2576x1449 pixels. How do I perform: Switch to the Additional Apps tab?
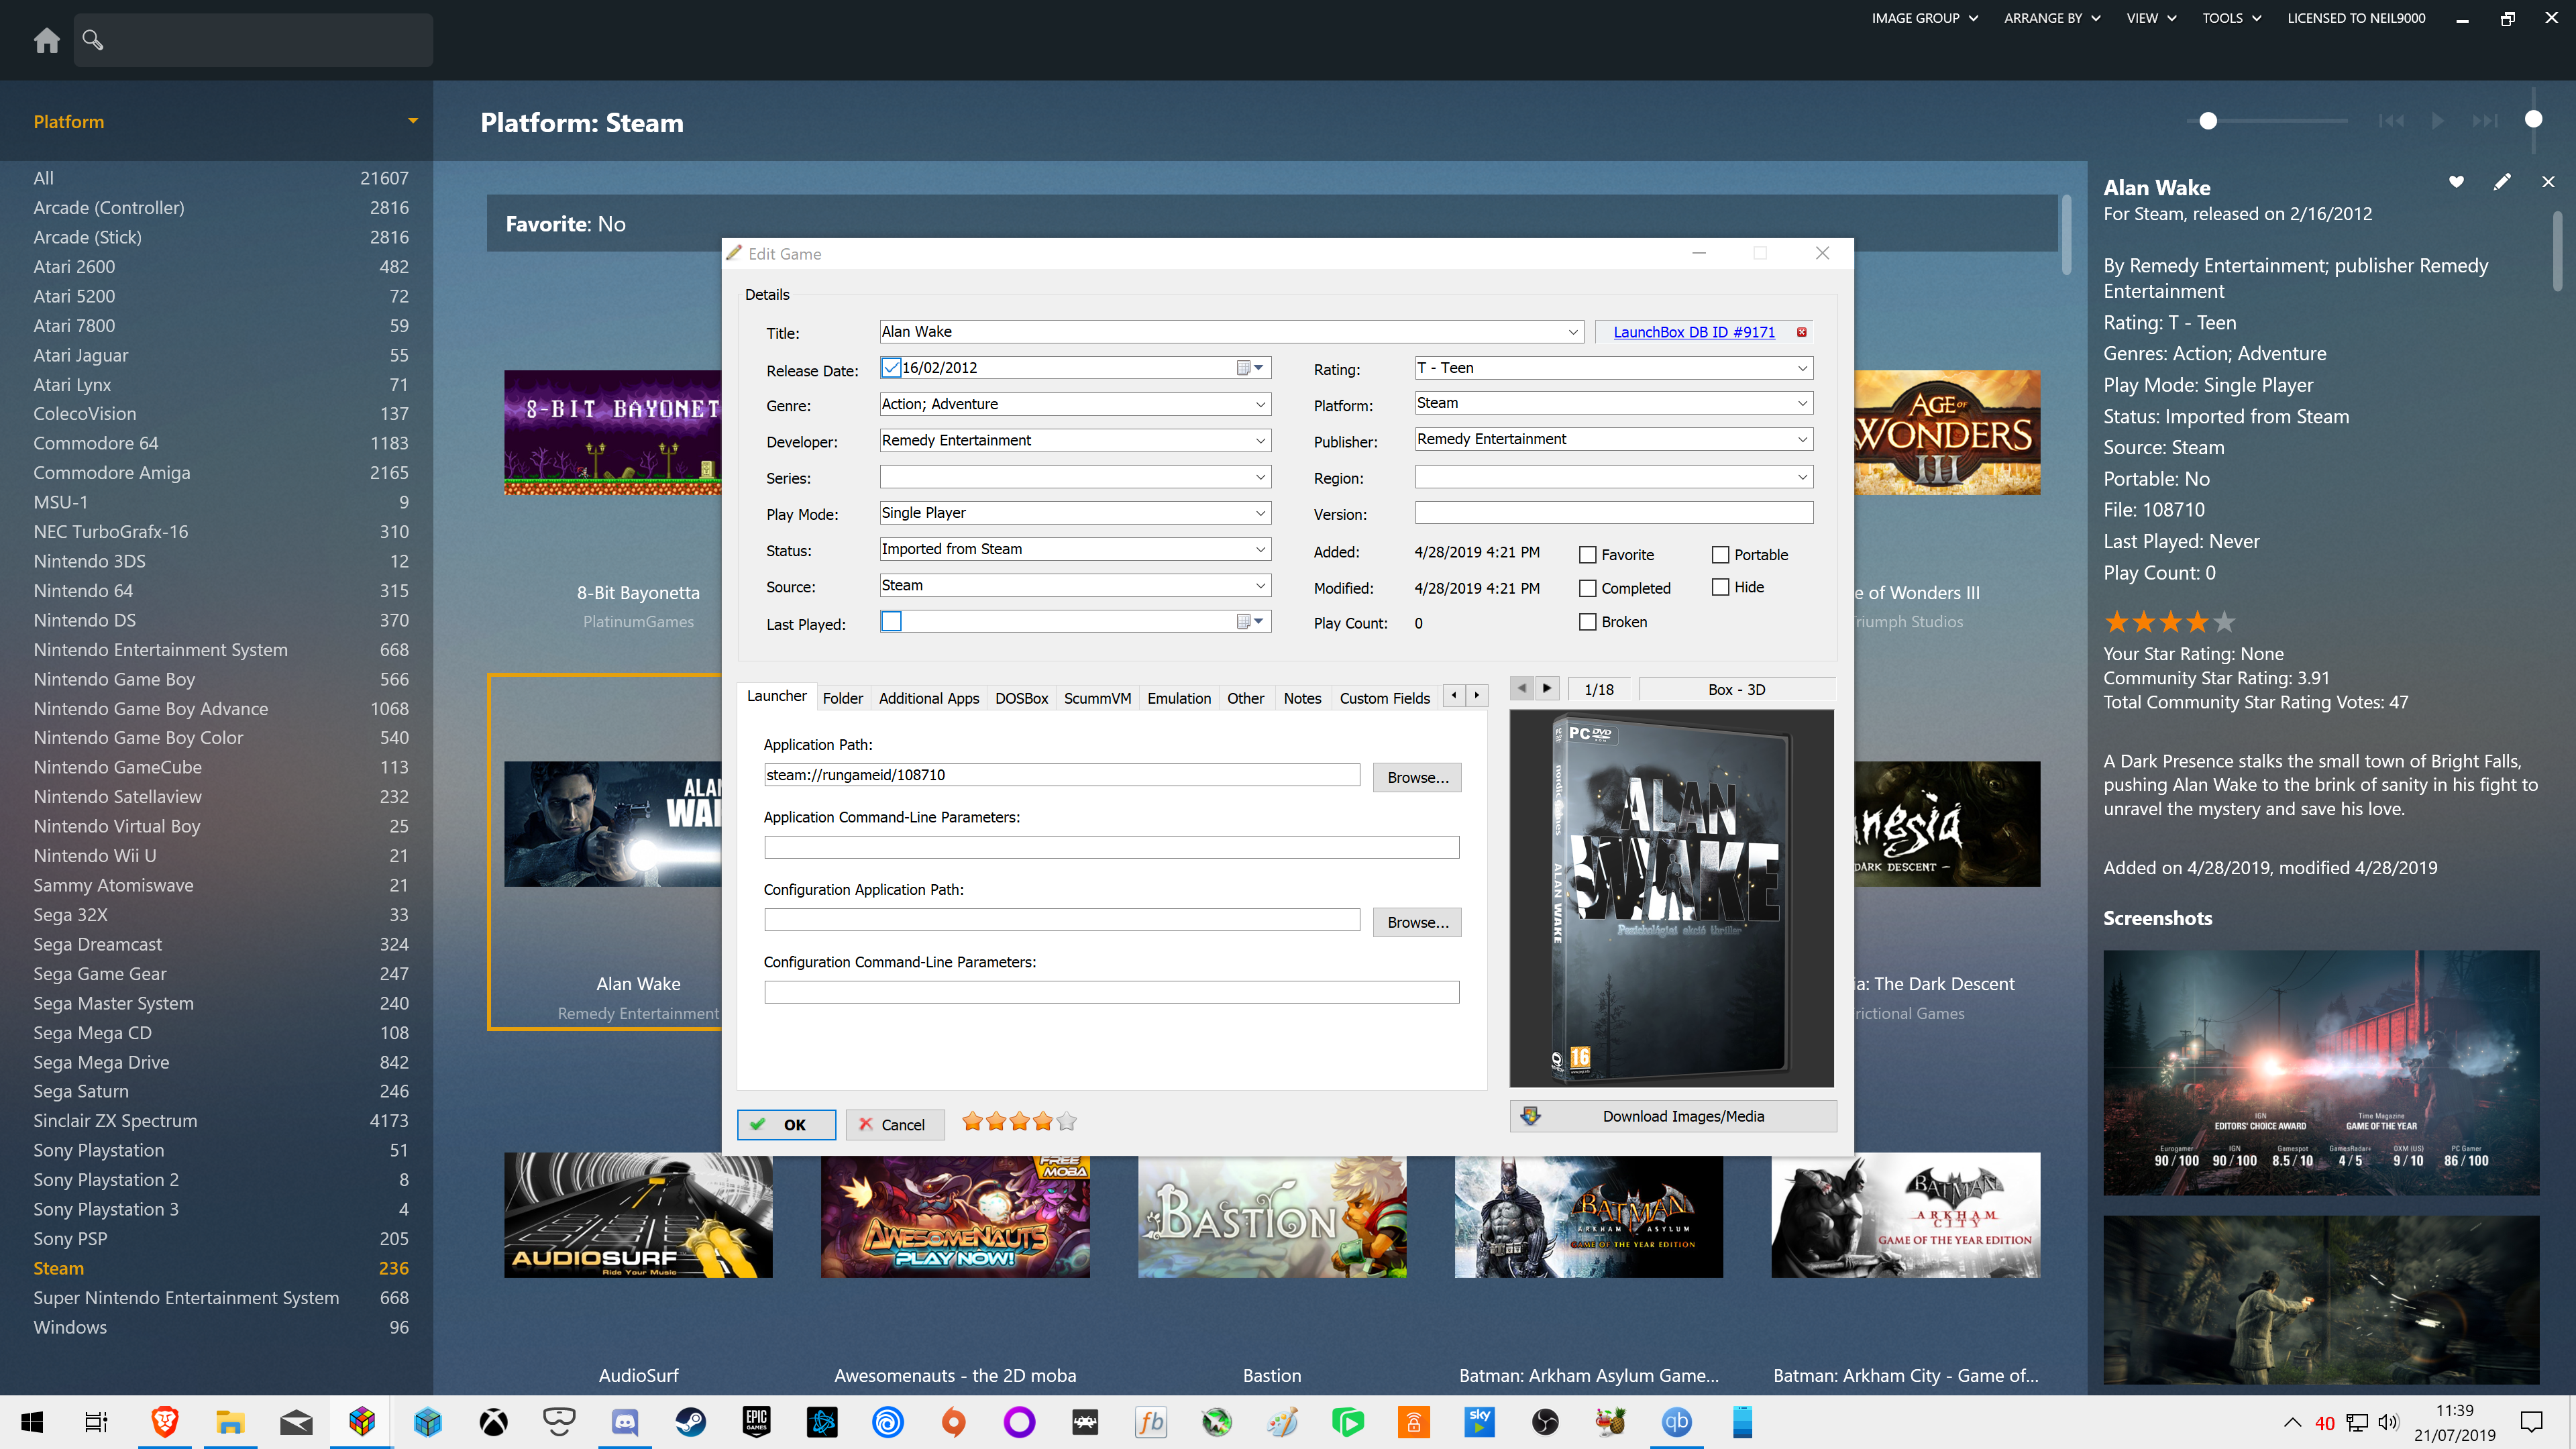928,698
